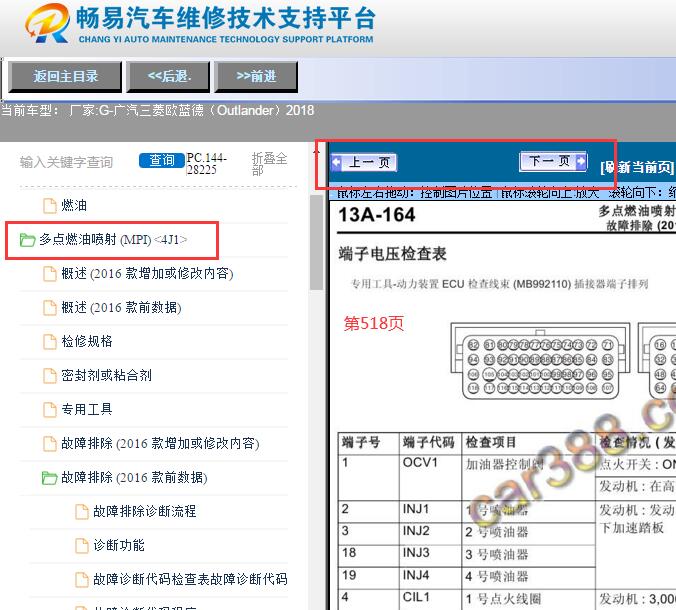This screenshot has height=610, width=676.
Task: Open the 故障排除诊断流程 page
Action: (144, 512)
